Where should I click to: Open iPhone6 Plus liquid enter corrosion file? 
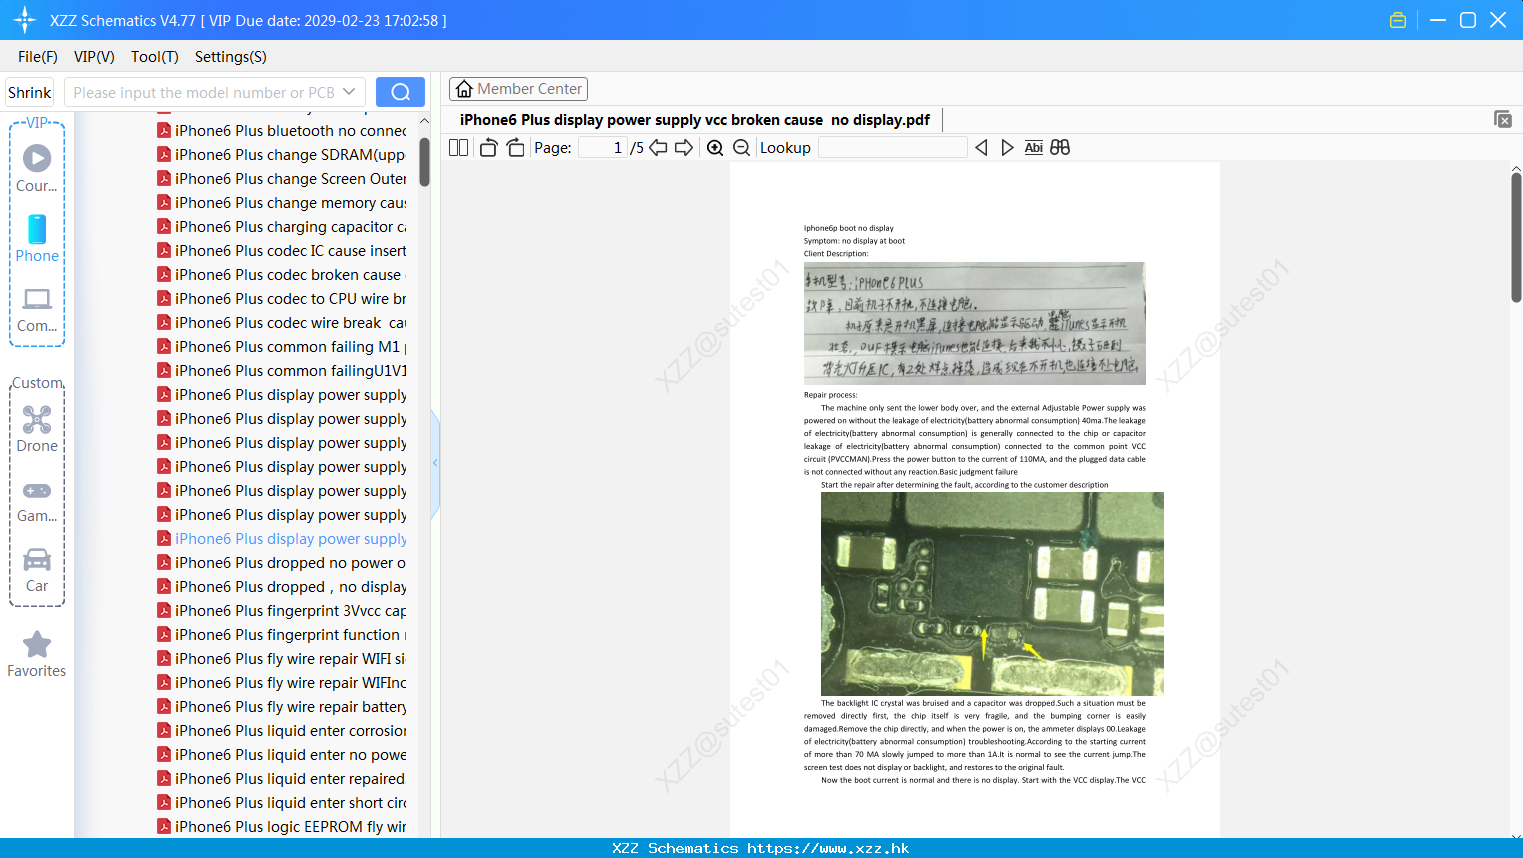point(282,730)
